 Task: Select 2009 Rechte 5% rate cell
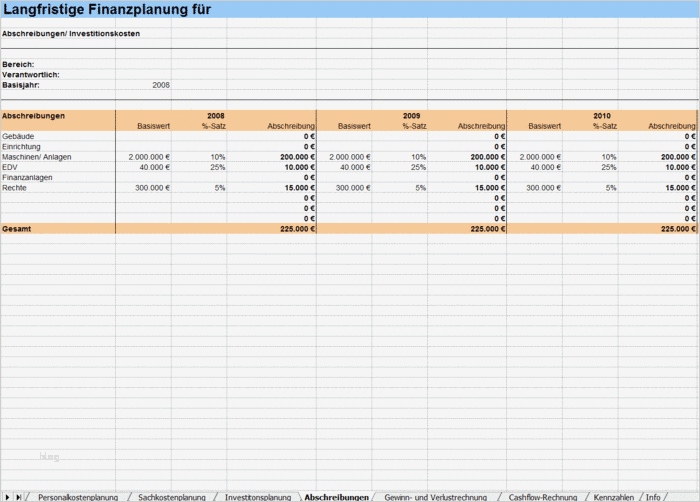(x=400, y=188)
